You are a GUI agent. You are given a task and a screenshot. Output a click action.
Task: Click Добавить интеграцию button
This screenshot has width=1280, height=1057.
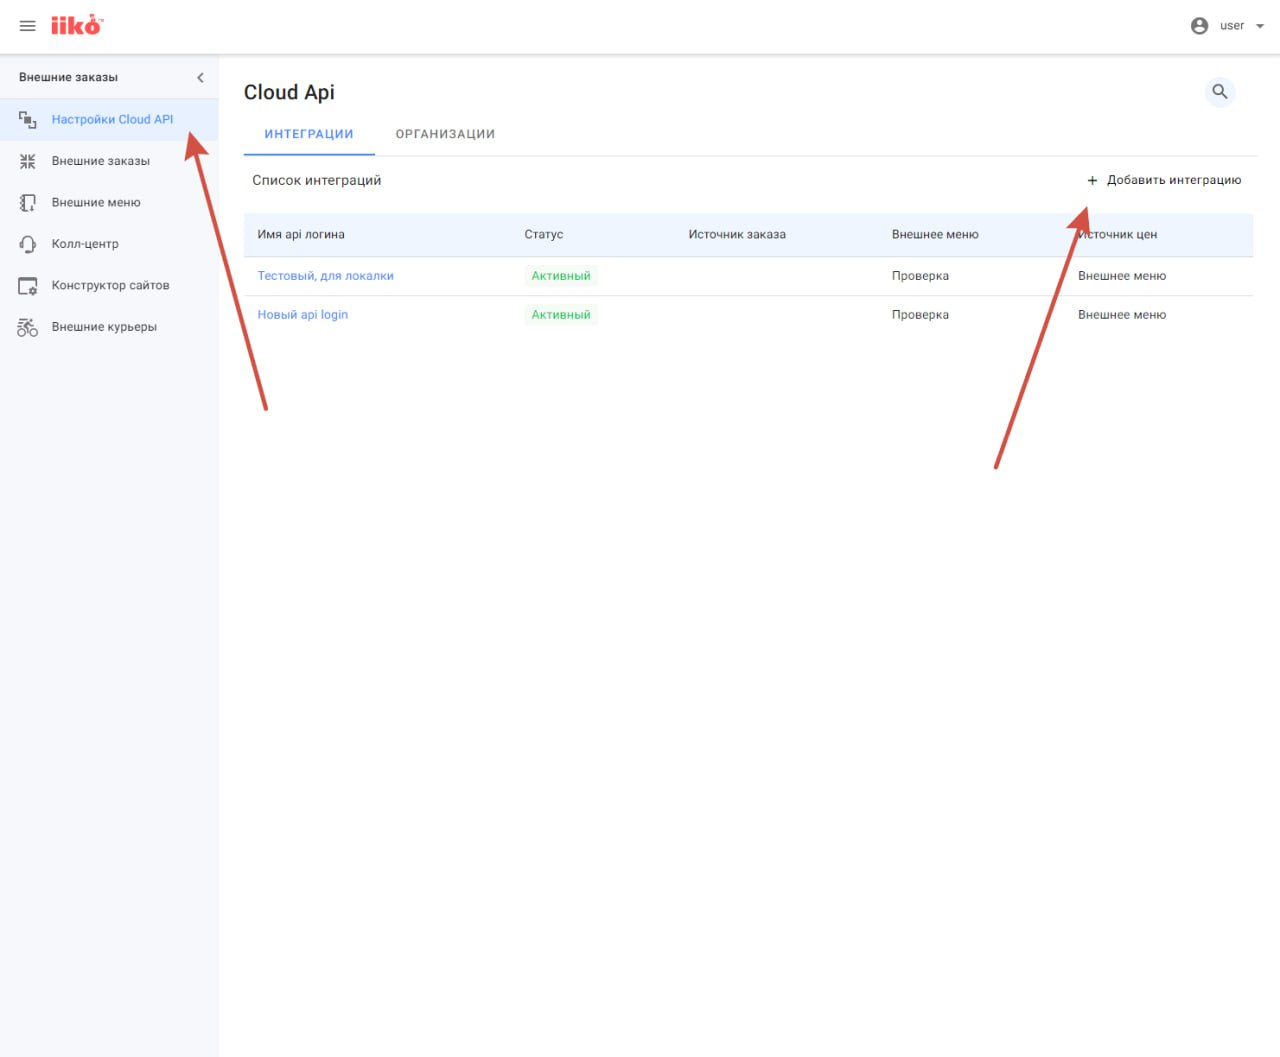[x=1164, y=180]
